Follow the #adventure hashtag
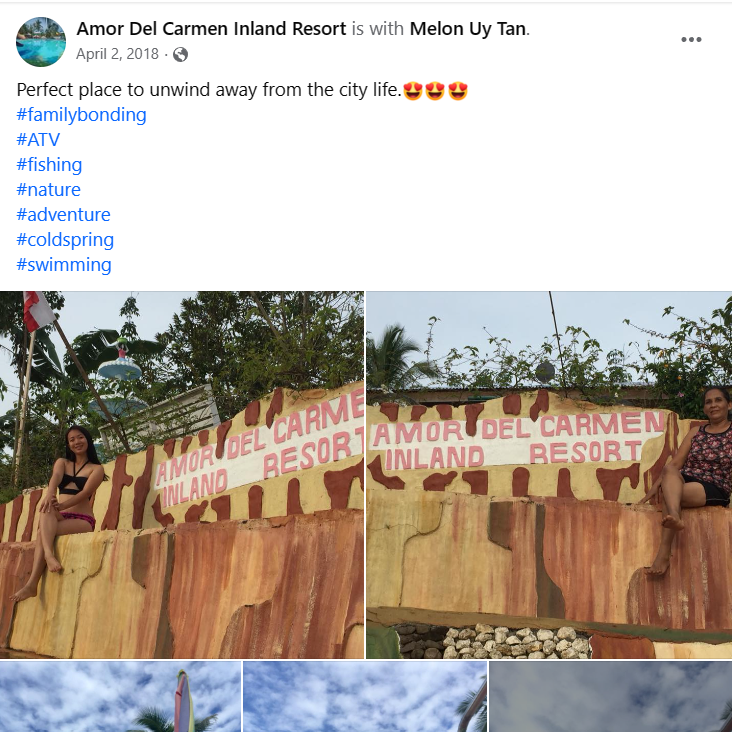The height and width of the screenshot is (732, 732). 63,215
